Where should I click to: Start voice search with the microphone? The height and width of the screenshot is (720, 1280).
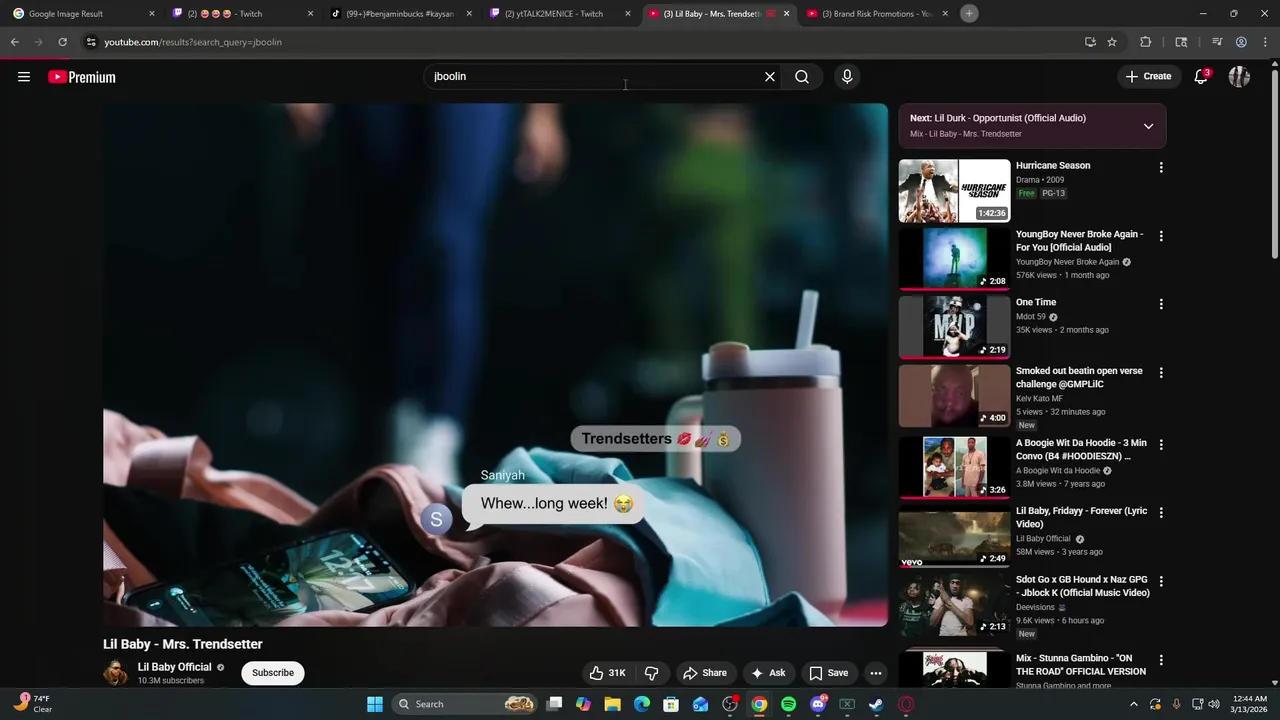[x=847, y=77]
